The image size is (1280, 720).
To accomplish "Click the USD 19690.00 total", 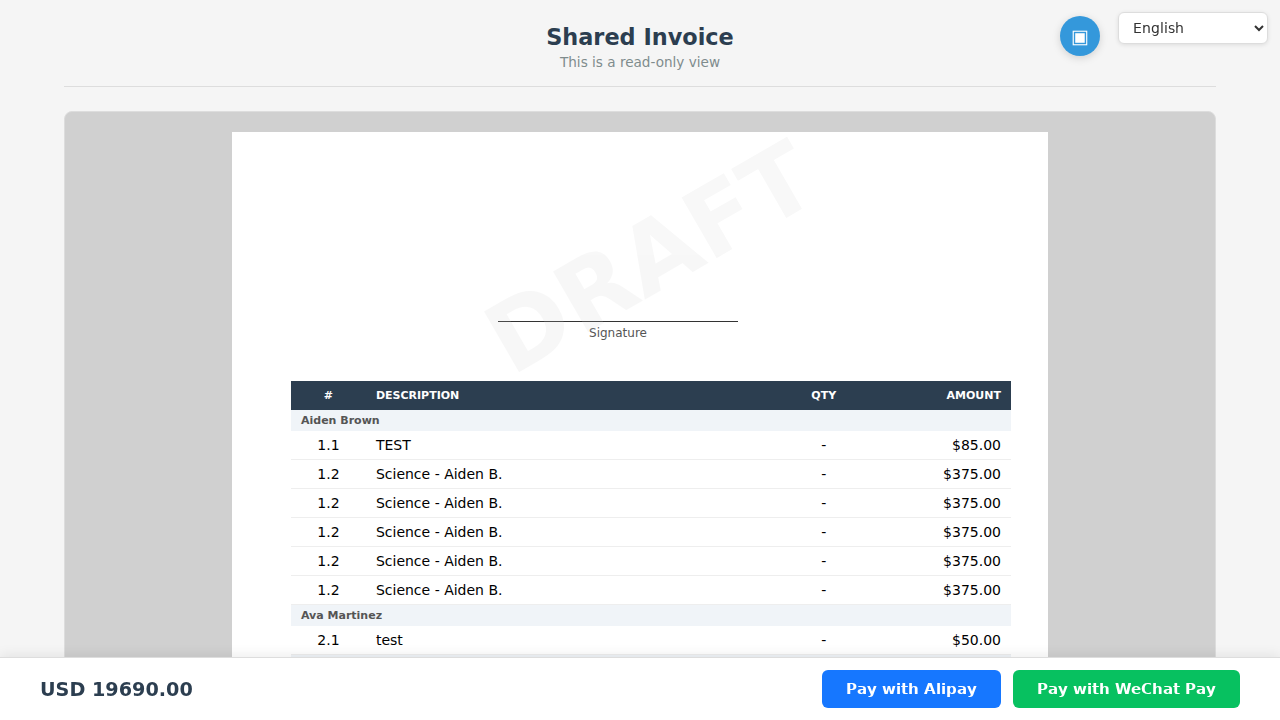I will pos(116,689).
